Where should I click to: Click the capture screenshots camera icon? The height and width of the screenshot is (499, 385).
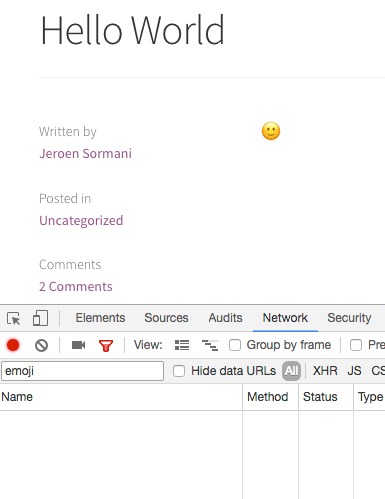click(78, 345)
